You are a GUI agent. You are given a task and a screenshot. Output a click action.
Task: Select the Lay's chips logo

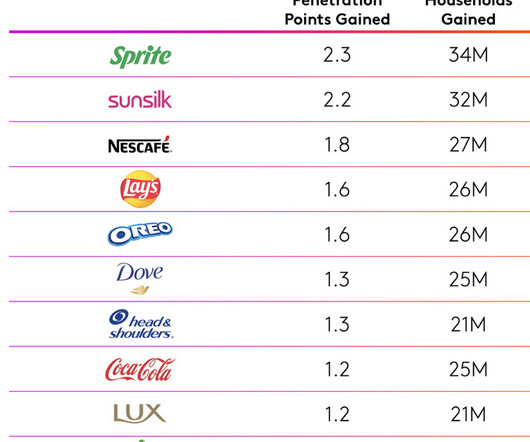pyautogui.click(x=140, y=189)
